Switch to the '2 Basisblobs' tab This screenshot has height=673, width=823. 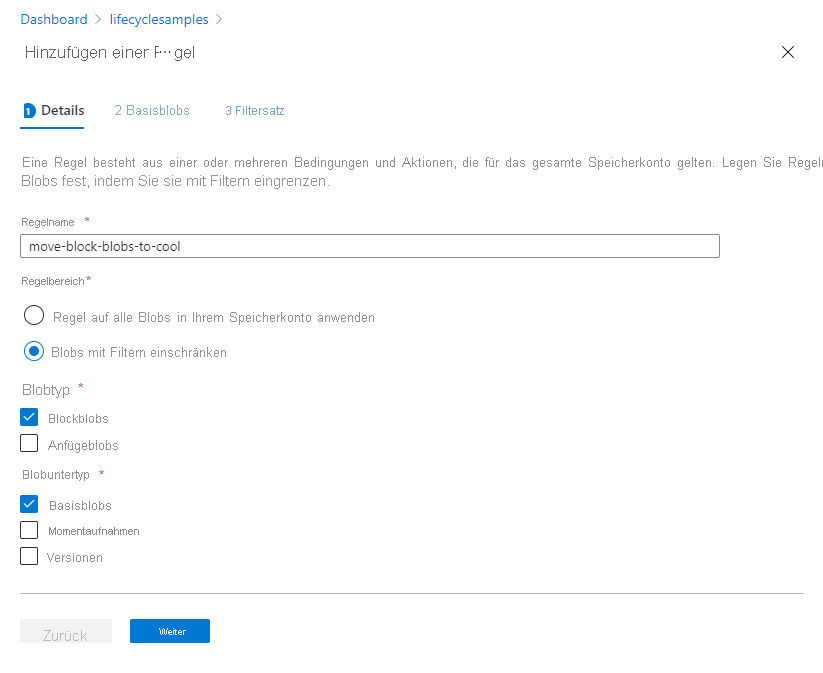point(152,110)
